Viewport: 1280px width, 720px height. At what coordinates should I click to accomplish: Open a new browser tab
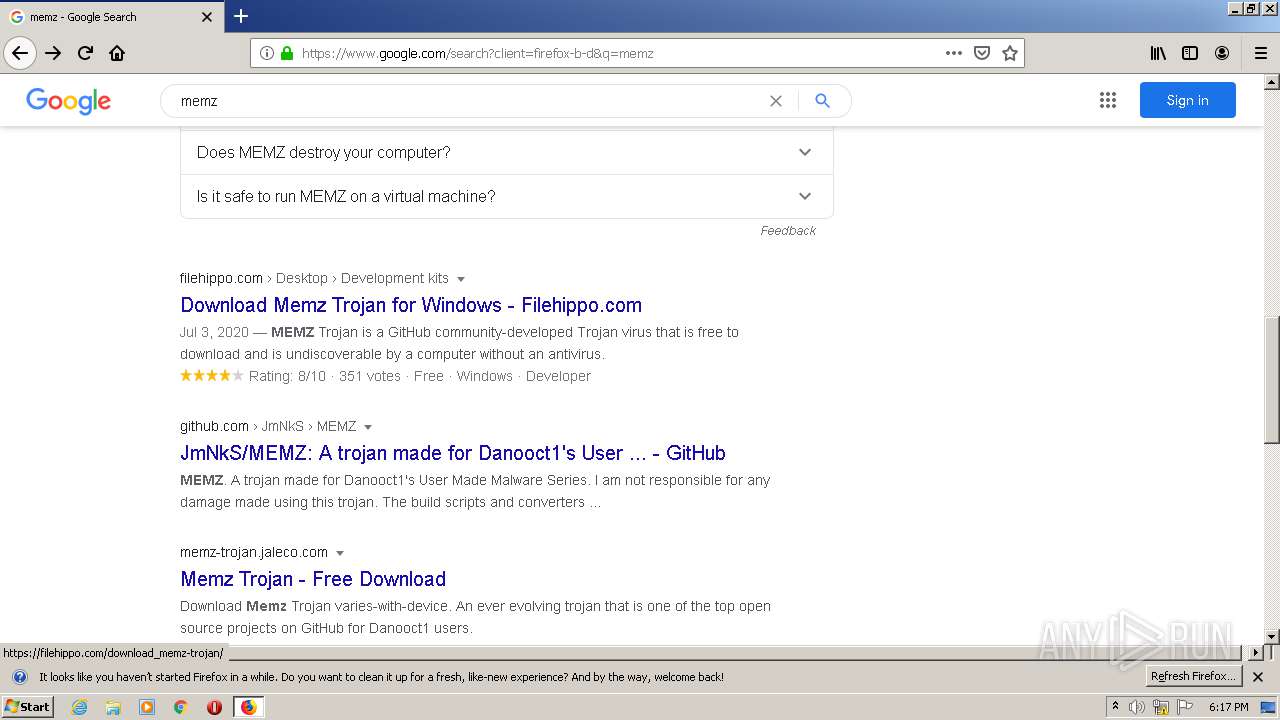[x=241, y=16]
